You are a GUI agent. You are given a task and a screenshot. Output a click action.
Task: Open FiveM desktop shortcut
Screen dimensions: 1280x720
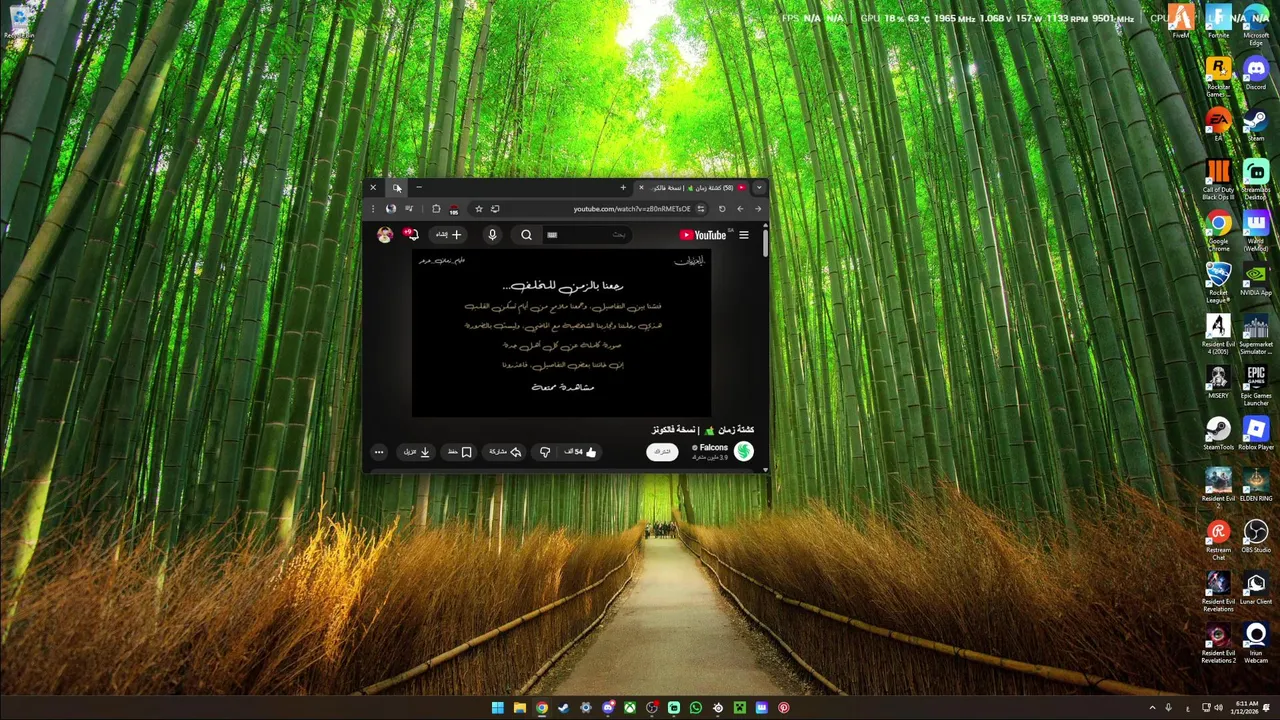pyautogui.click(x=1181, y=22)
